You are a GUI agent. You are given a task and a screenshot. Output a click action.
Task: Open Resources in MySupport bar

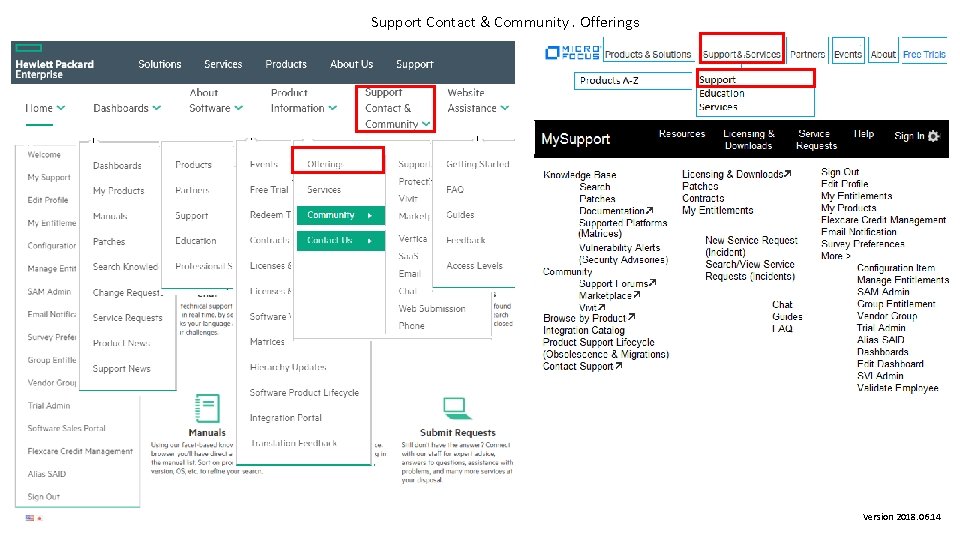(x=682, y=133)
